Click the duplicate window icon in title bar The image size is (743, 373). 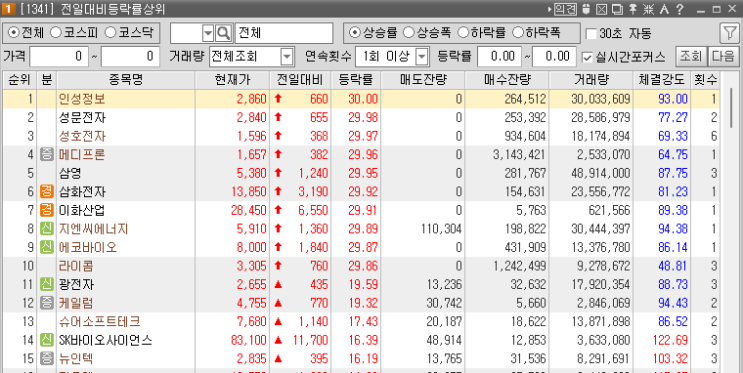(x=617, y=9)
